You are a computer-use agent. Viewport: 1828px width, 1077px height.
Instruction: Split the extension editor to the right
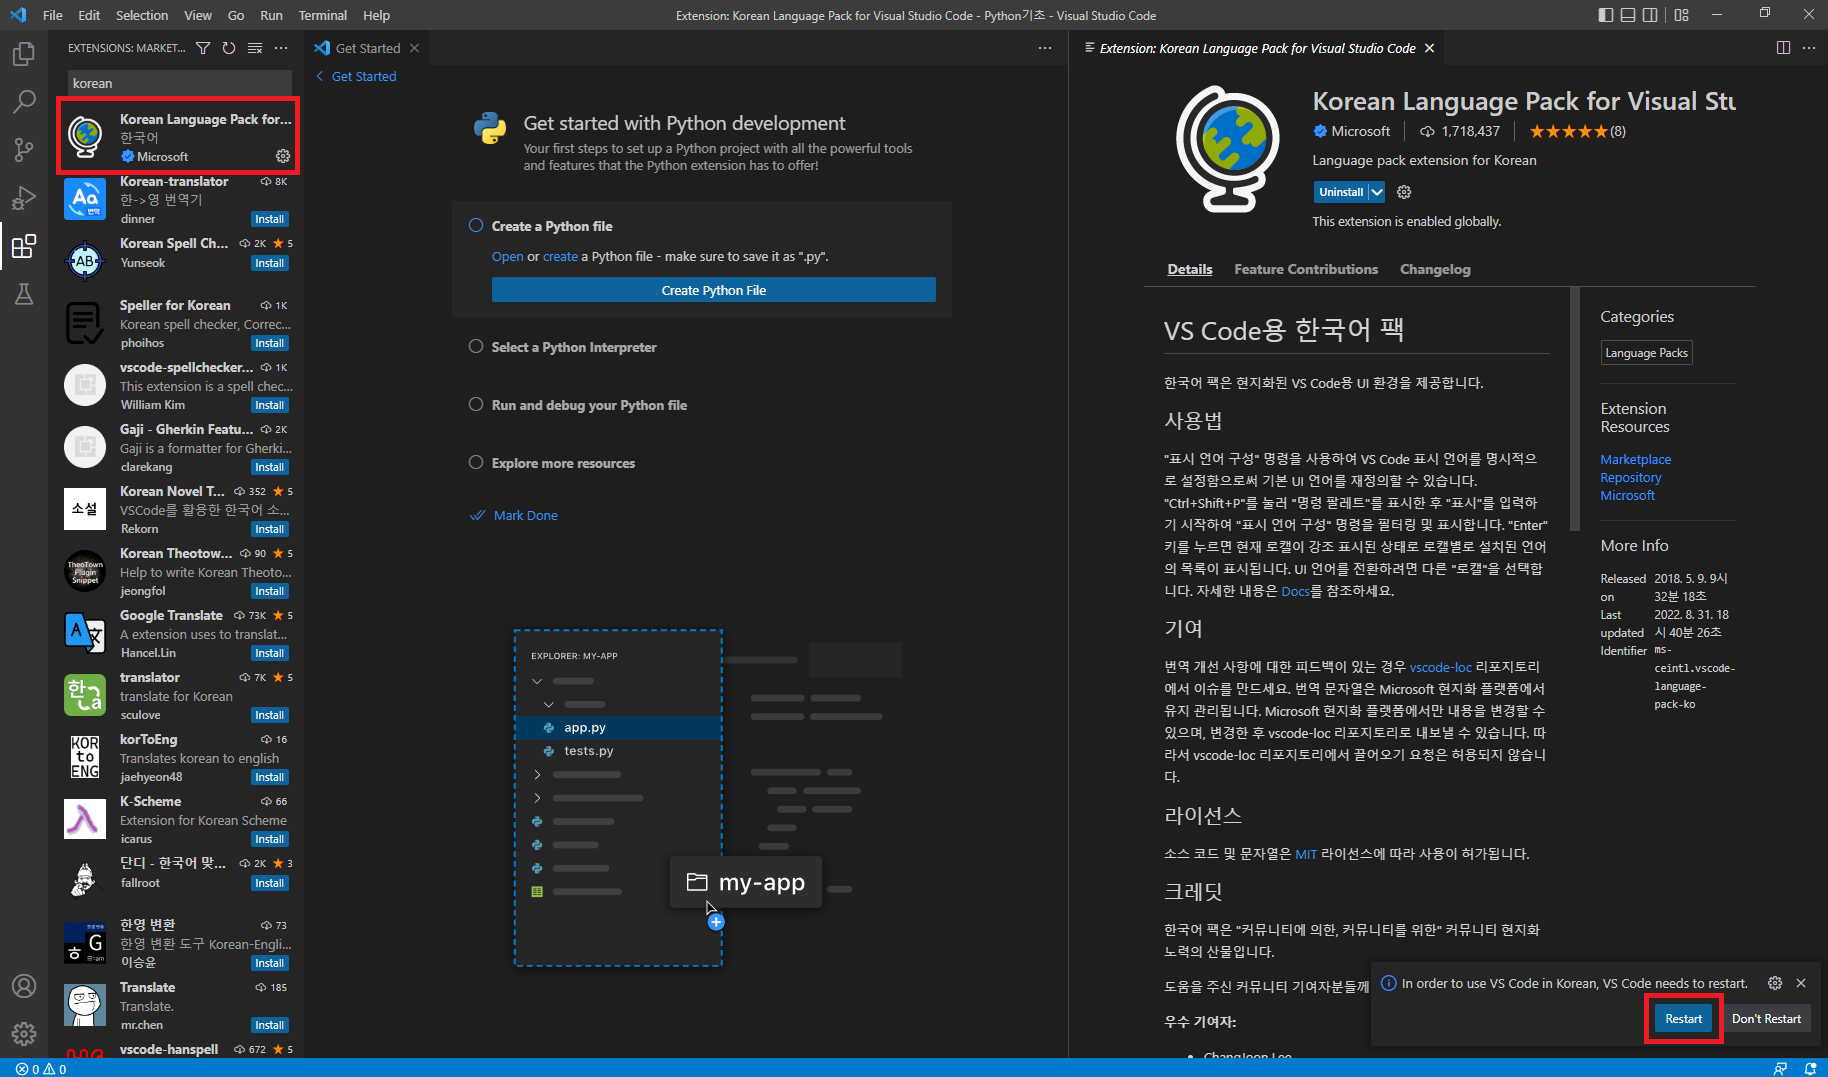pyautogui.click(x=1783, y=48)
